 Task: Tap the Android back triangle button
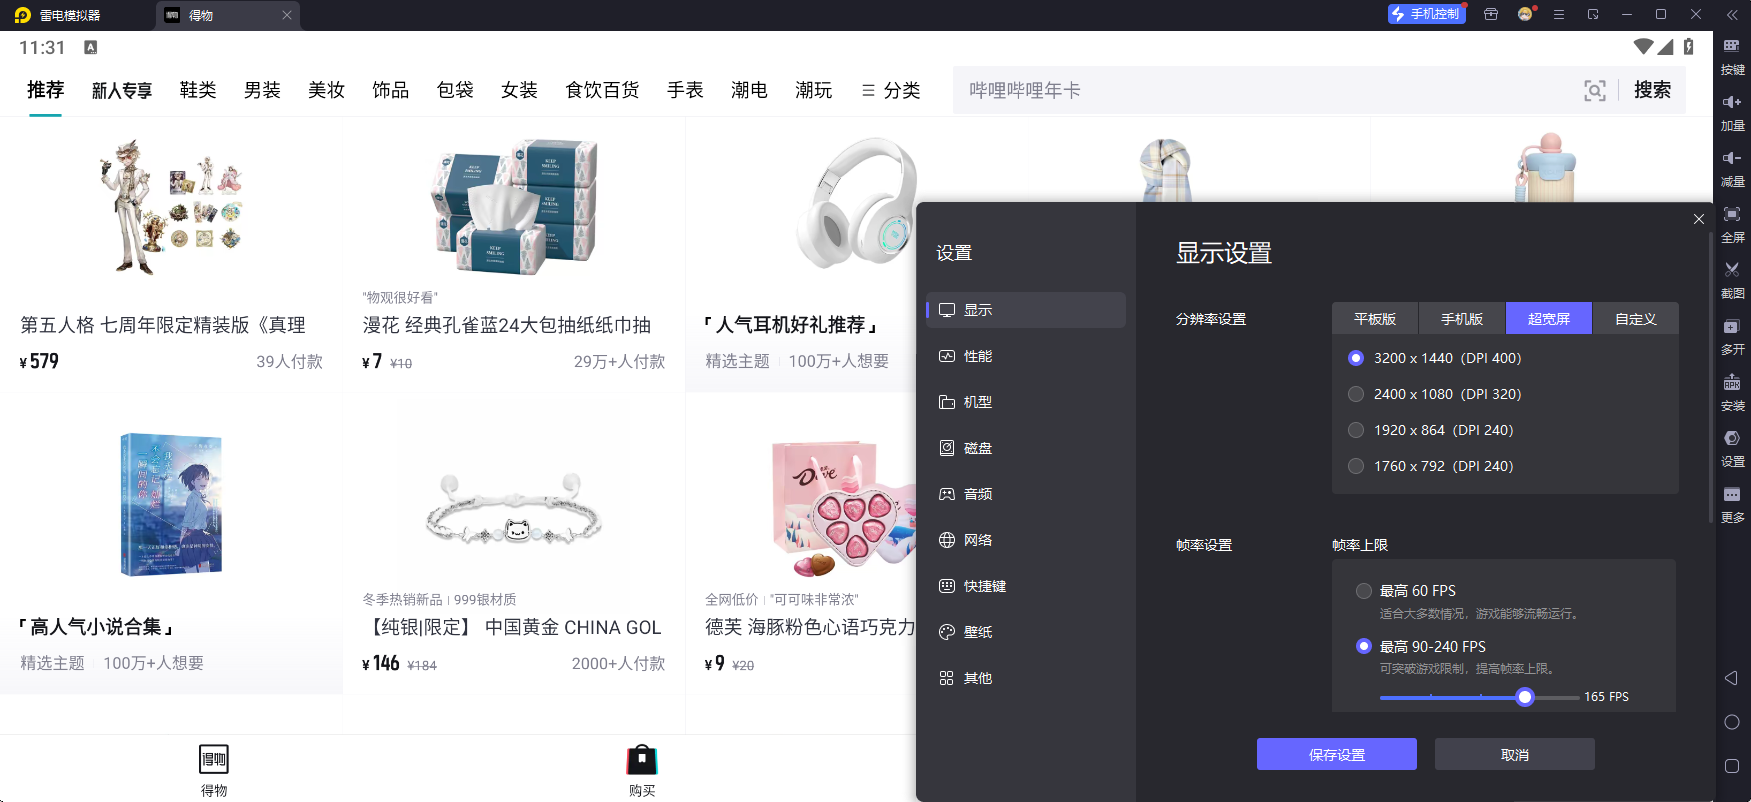[x=1731, y=678]
